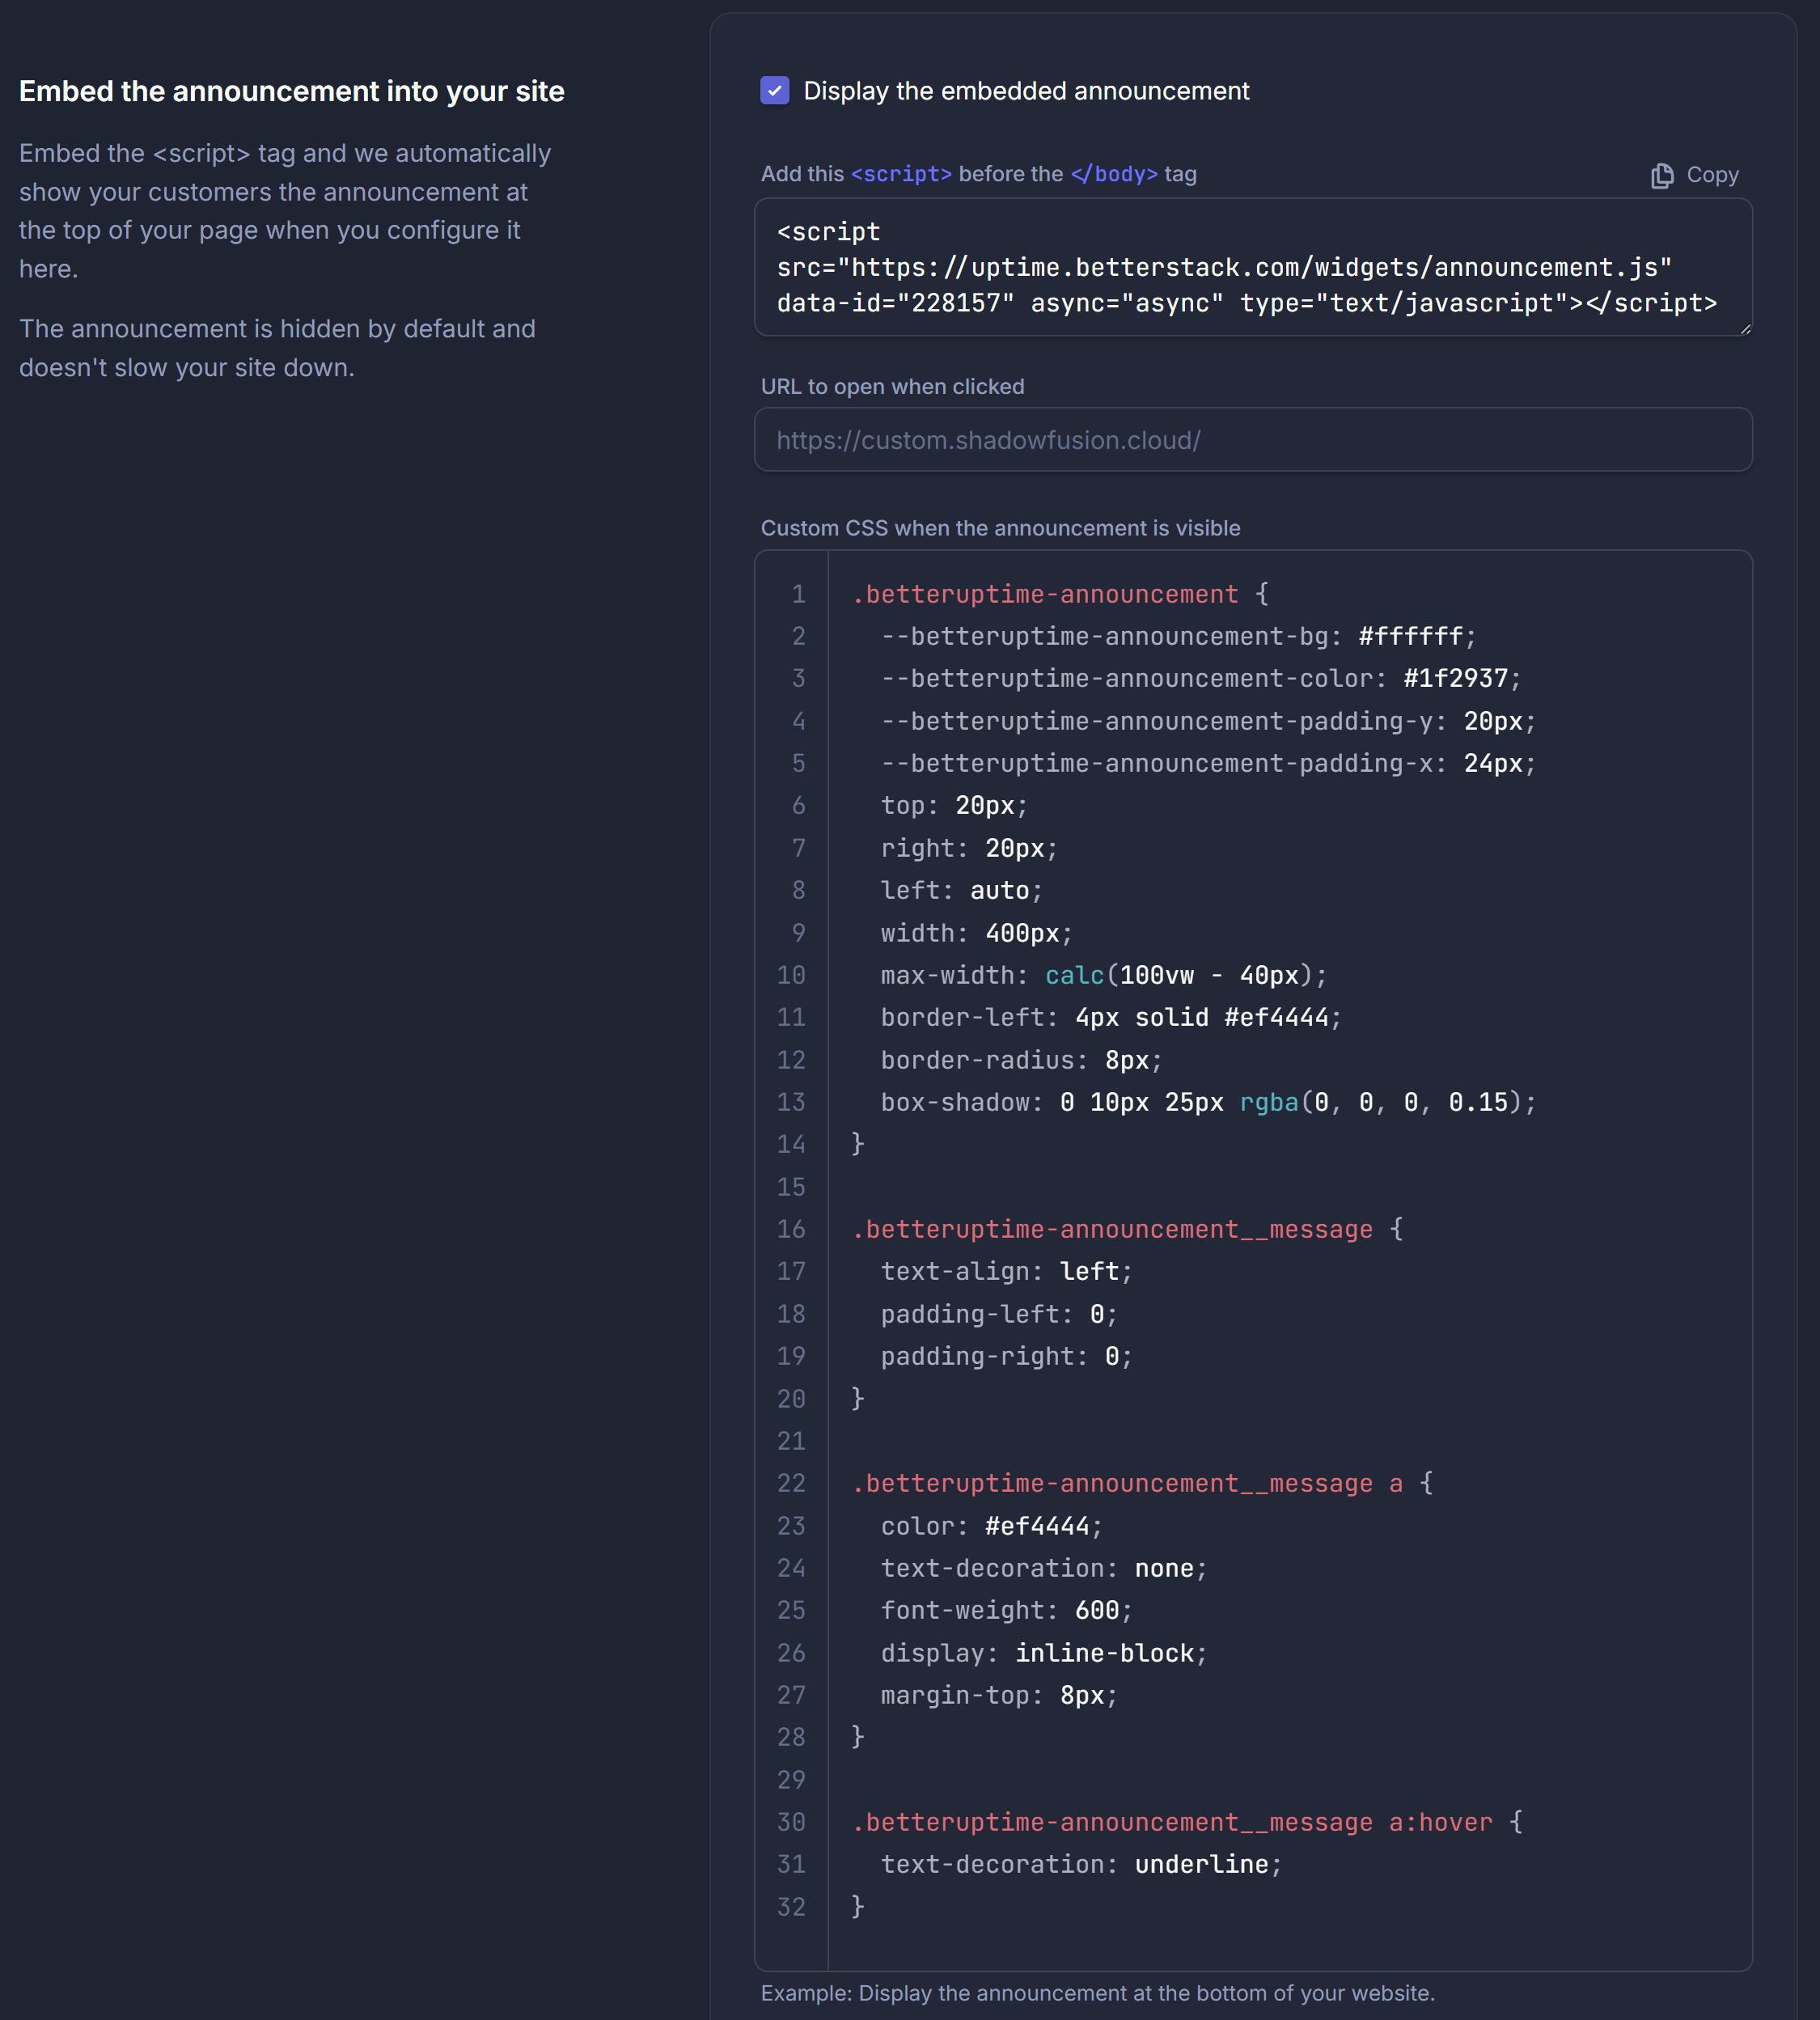This screenshot has width=1820, height=2020.
Task: Click the URL to open when clicked label
Action: pyautogui.click(x=893, y=386)
